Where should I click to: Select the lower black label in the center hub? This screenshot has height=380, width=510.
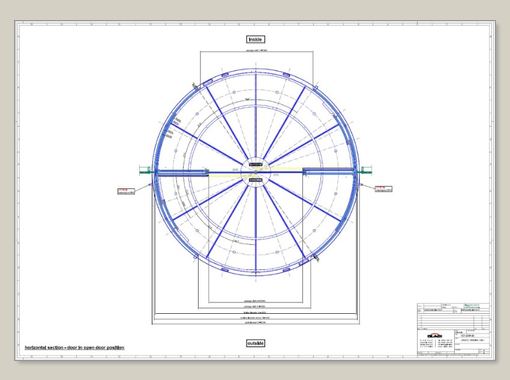256,180
